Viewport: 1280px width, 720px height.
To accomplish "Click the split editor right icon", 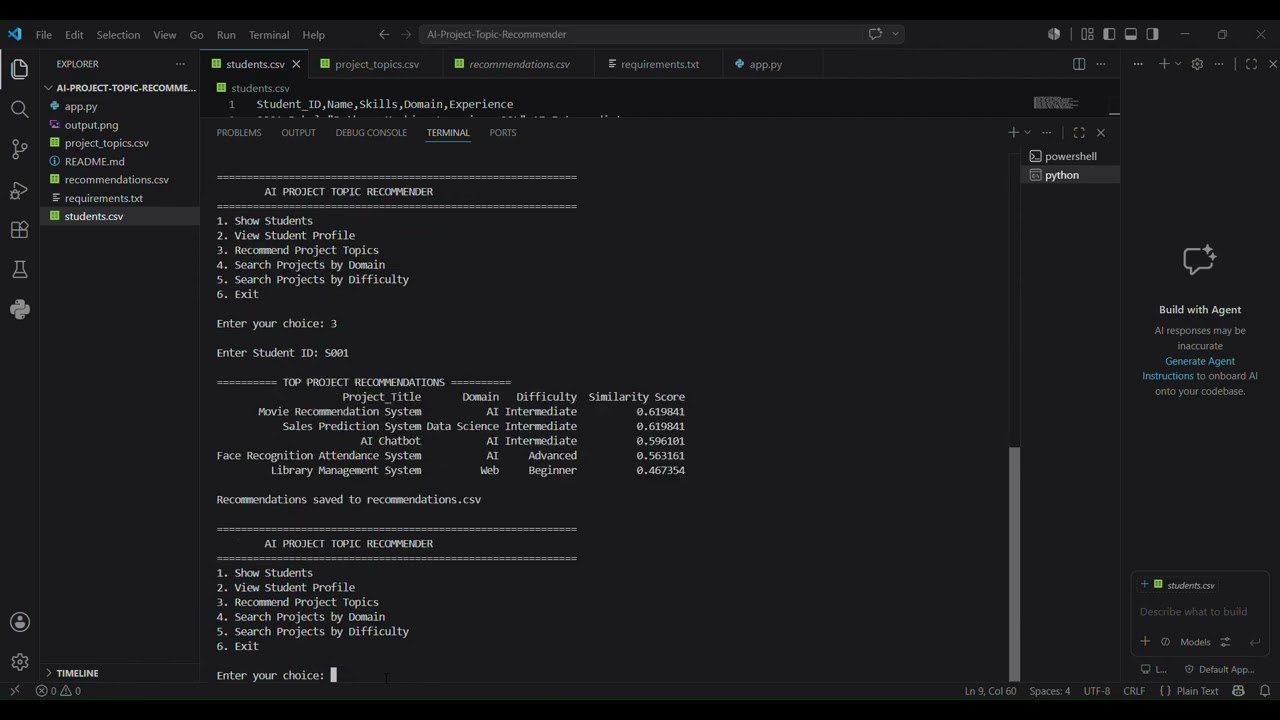I will click(1079, 64).
